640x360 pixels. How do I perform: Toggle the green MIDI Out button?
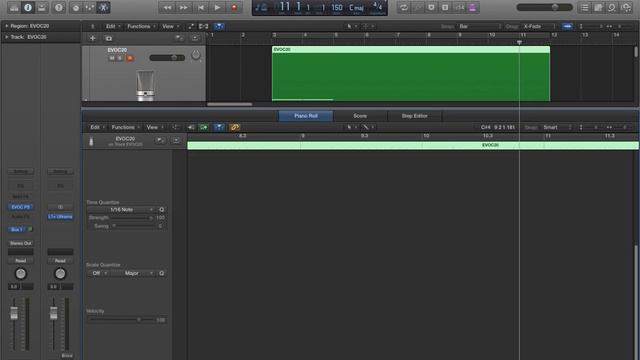click(203, 127)
